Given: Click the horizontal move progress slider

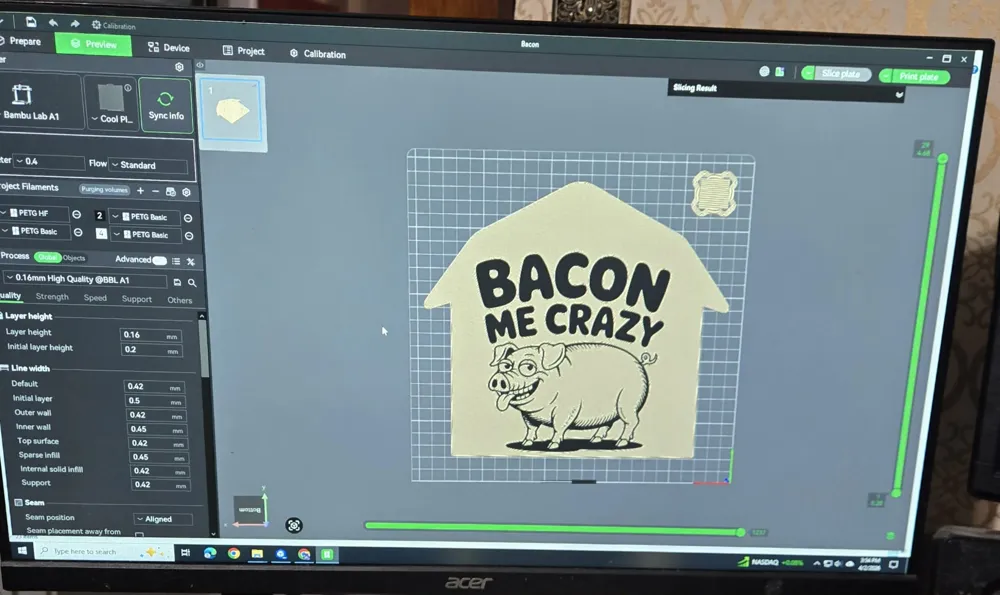Looking at the screenshot, I should (x=555, y=529).
